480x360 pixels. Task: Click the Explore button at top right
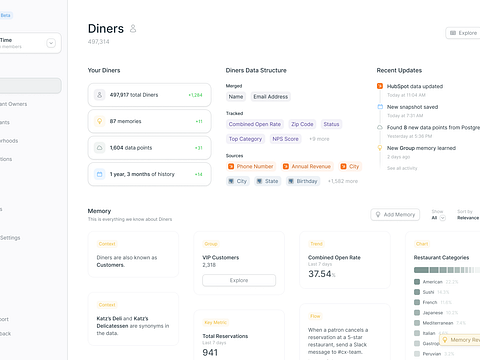463,33
